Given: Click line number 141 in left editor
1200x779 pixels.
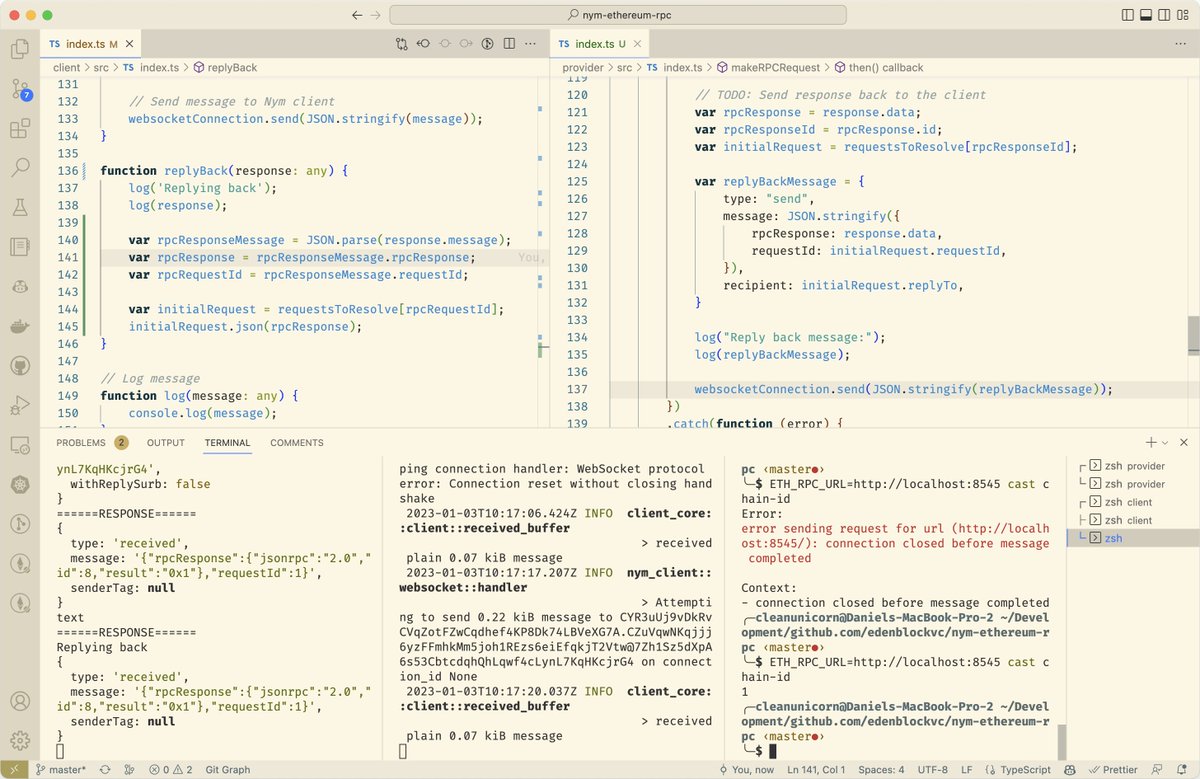Looking at the screenshot, I should (x=67, y=257).
